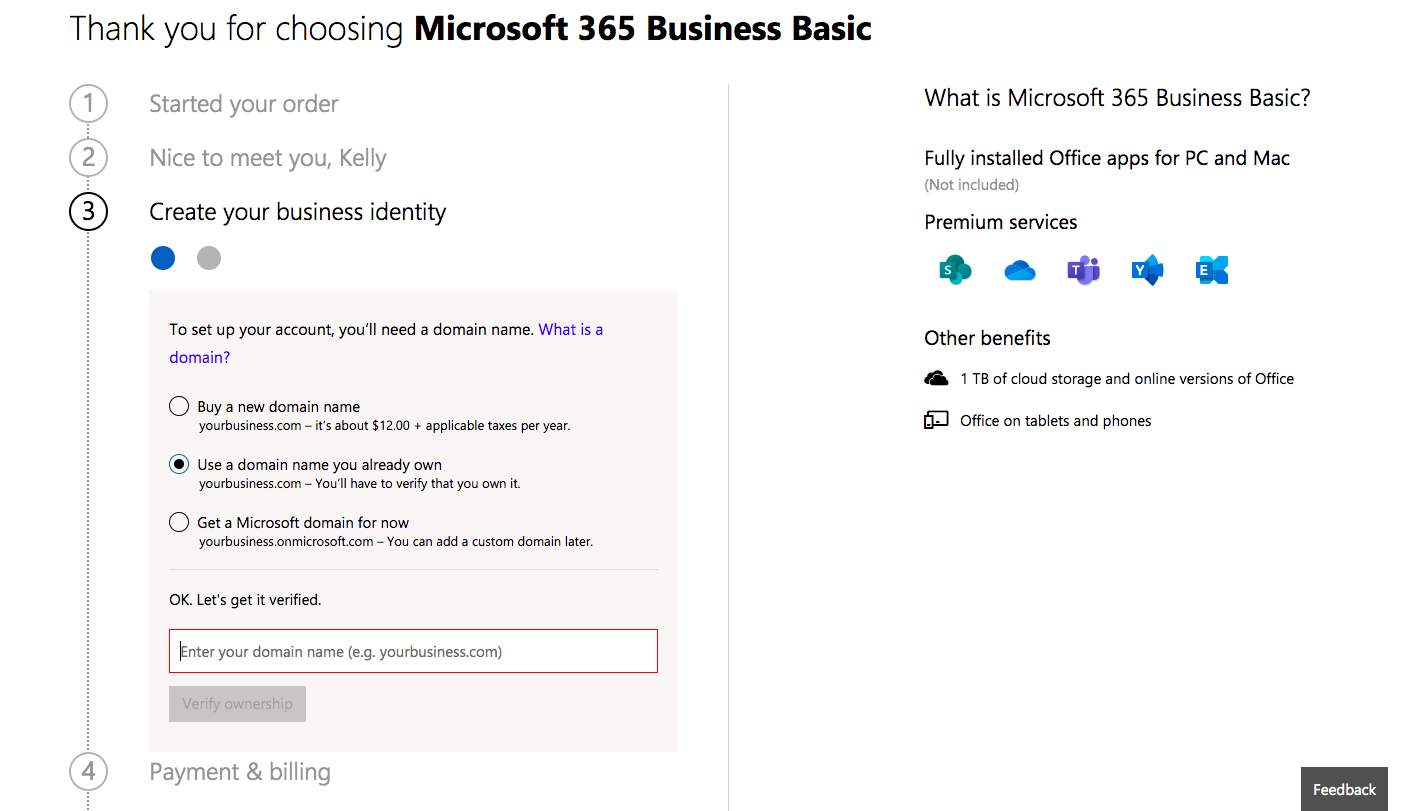Click step 3 circle Create your business identity
Image resolution: width=1406 pixels, height=811 pixels.
(88, 212)
